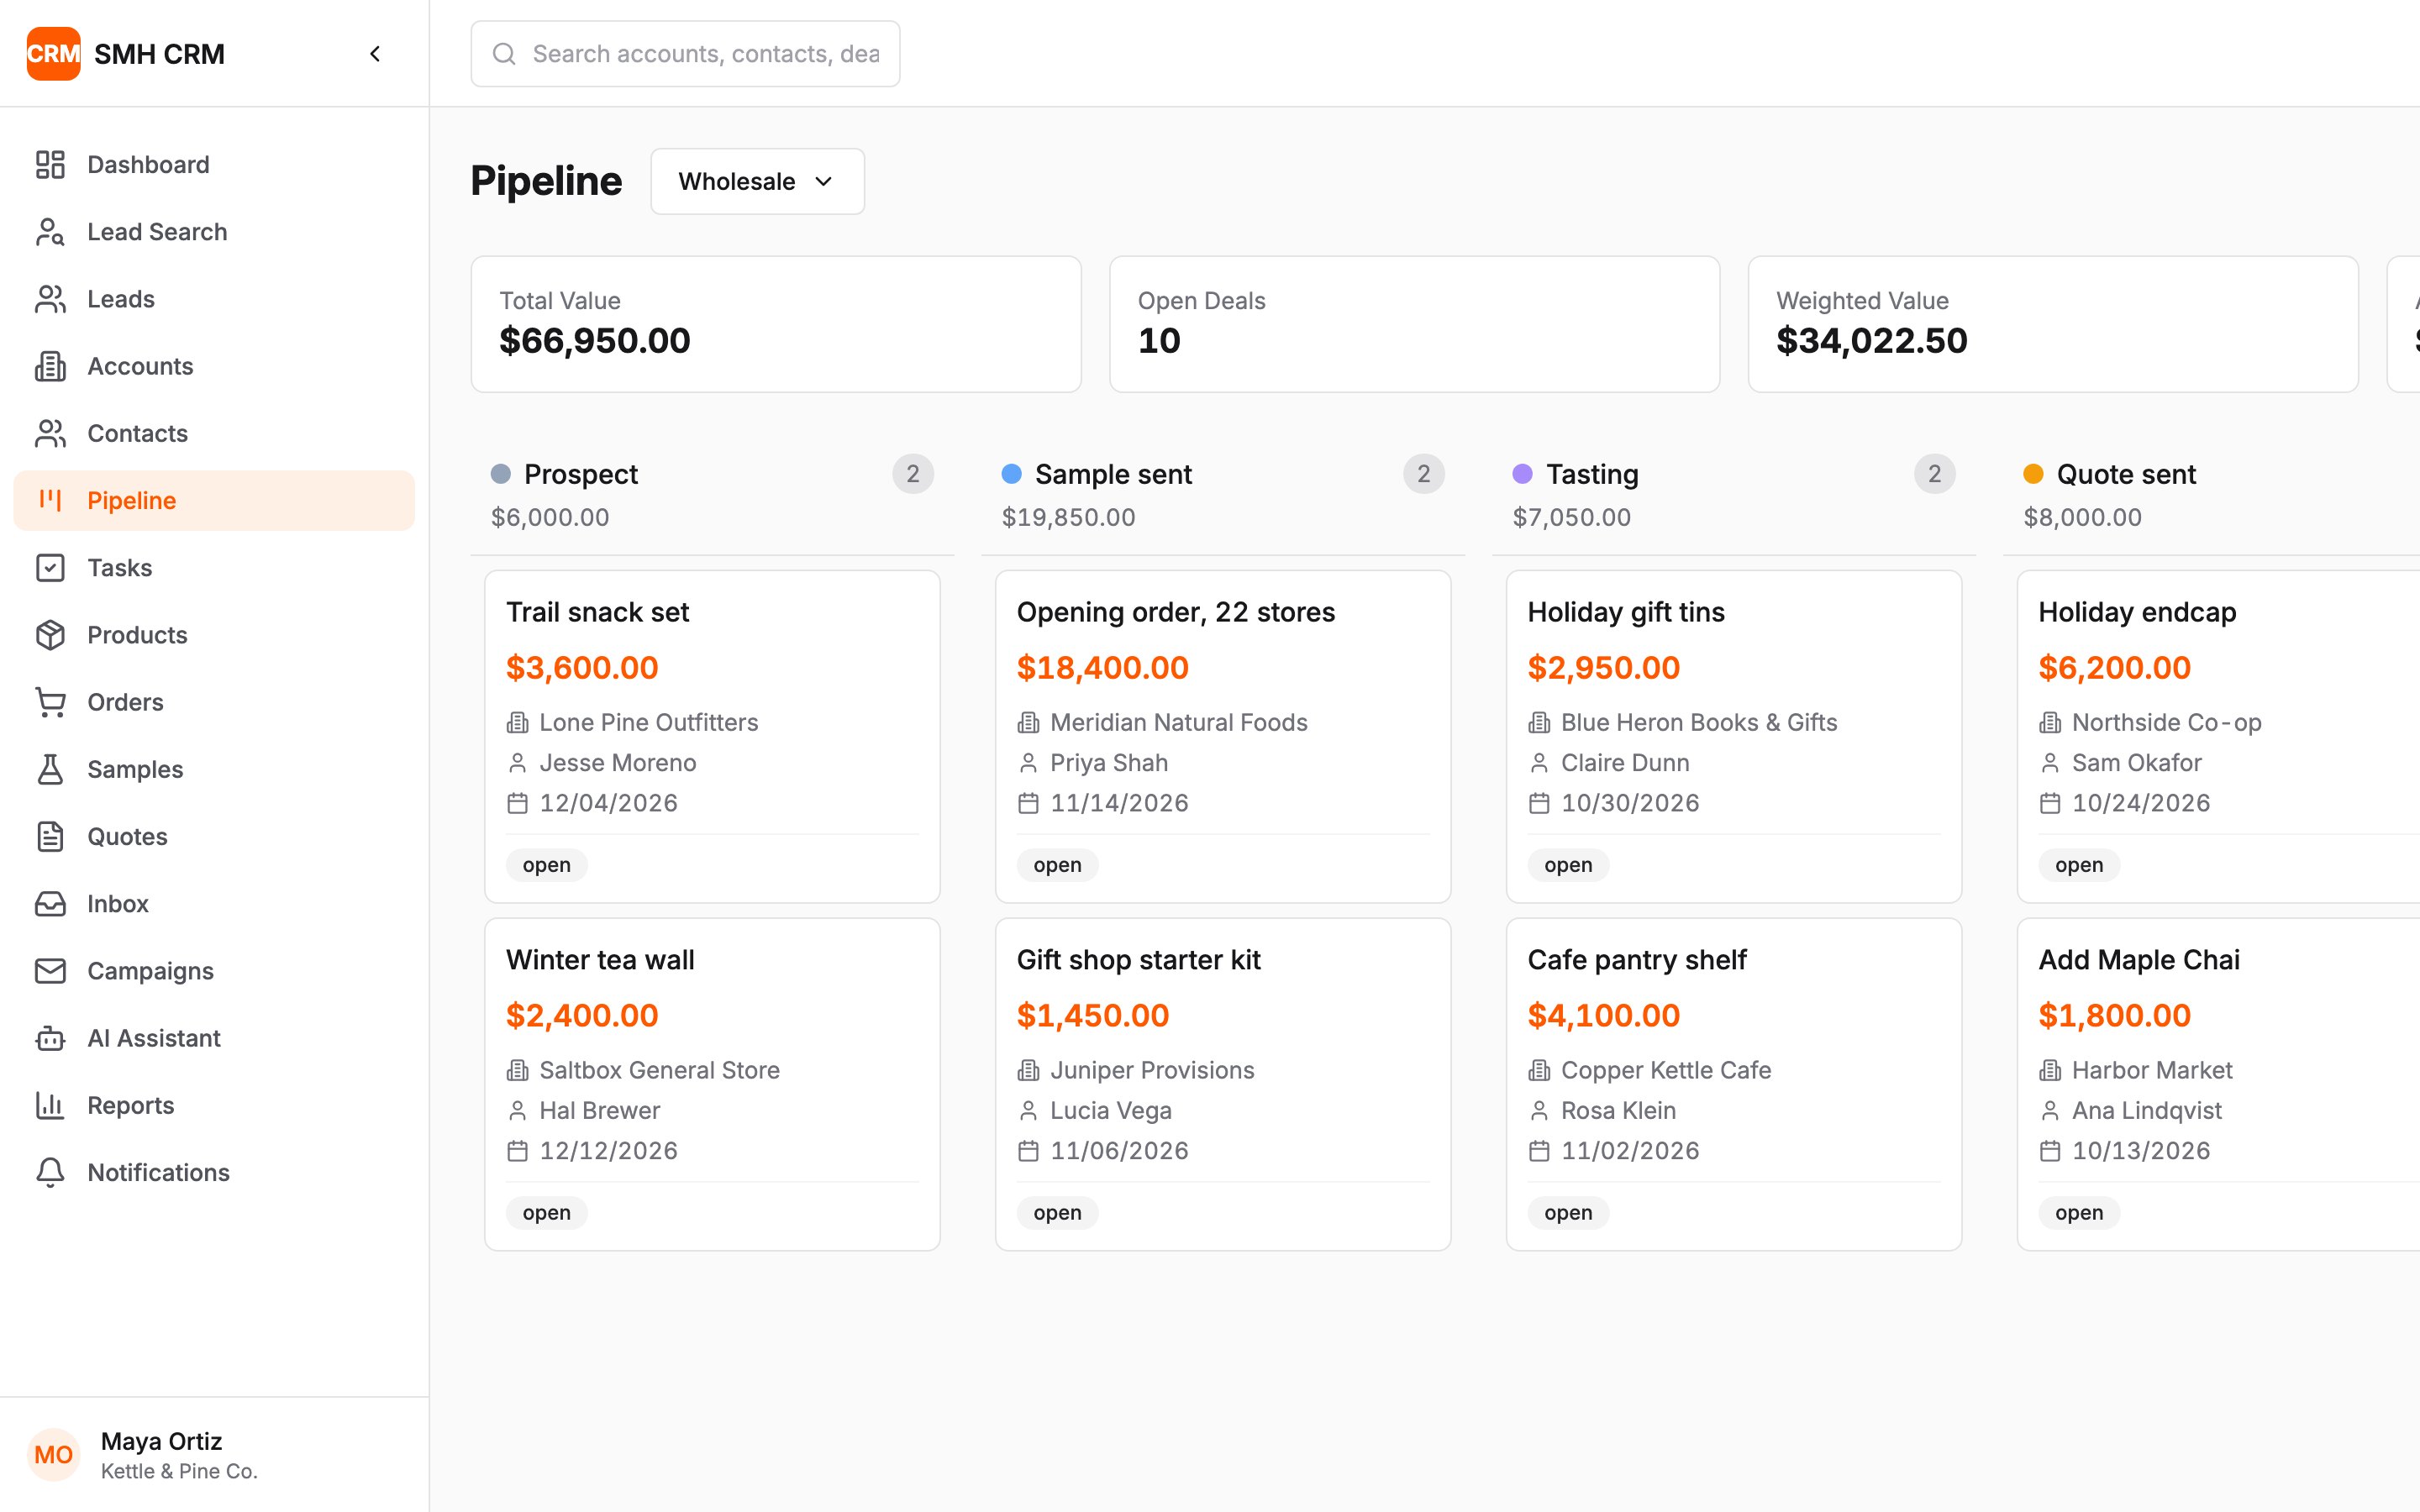The width and height of the screenshot is (2420, 1512).
Task: Click the Products box icon
Action: click(x=50, y=634)
